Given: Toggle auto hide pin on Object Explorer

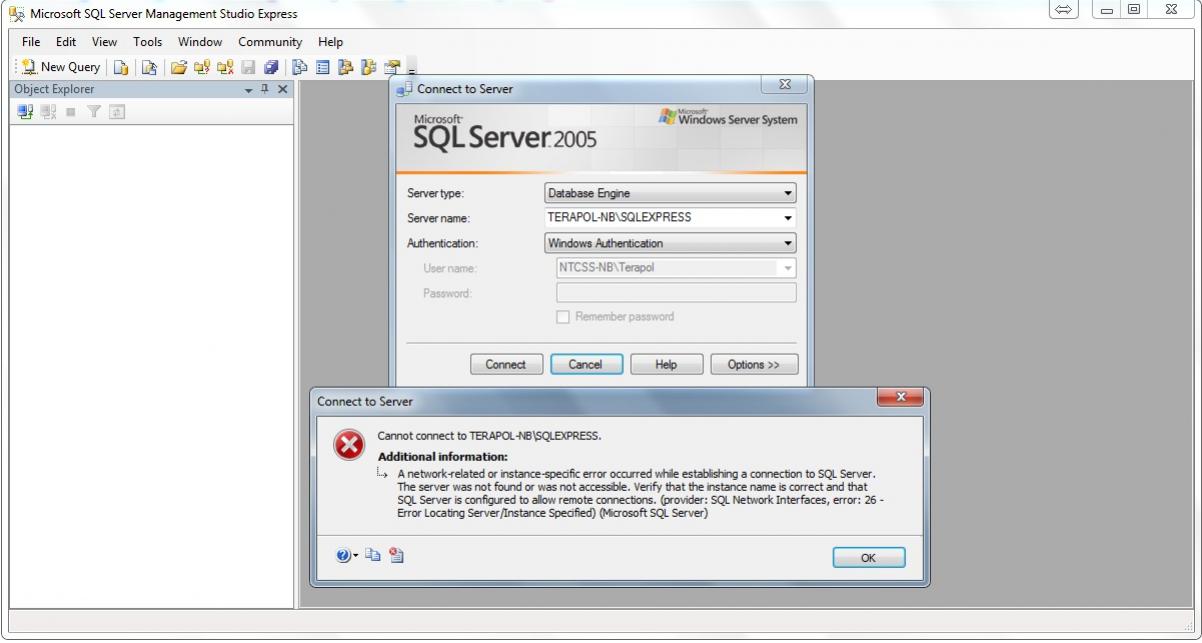Looking at the screenshot, I should [x=265, y=90].
